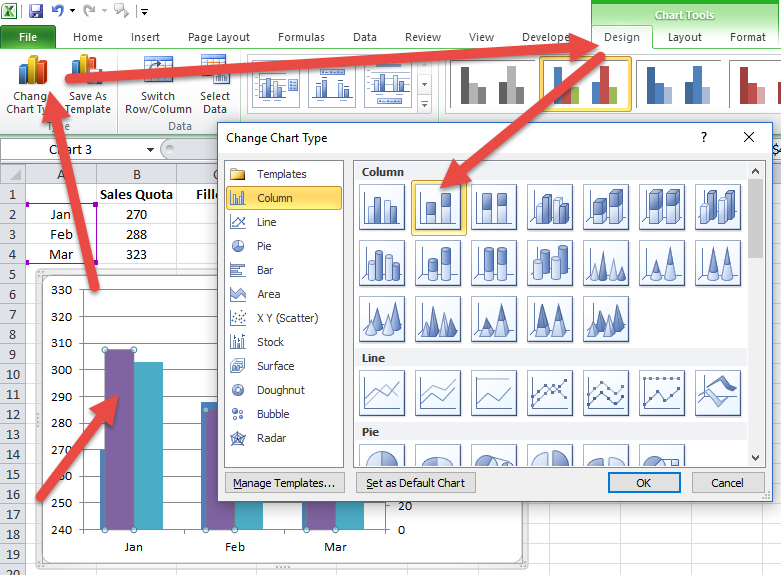
Task: Select Templates category in chart type list
Action: pyautogui.click(x=284, y=174)
